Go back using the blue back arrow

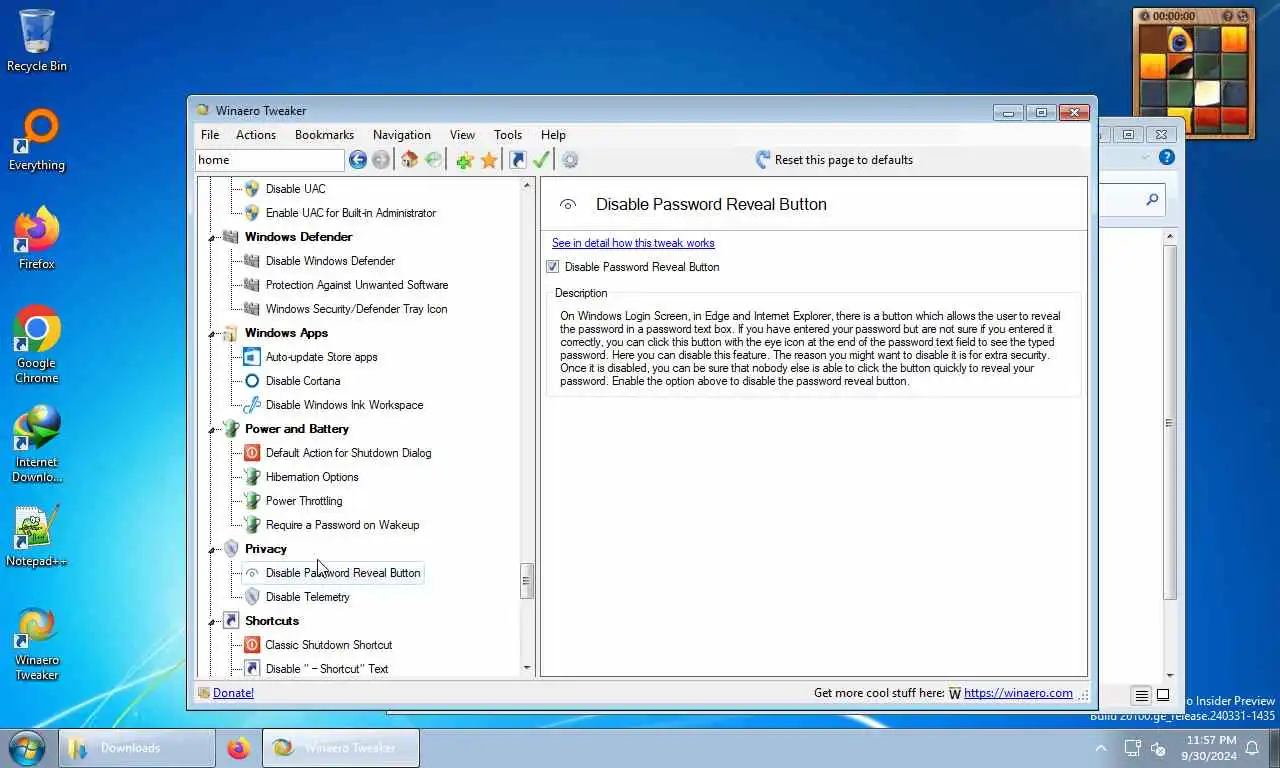tap(357, 160)
